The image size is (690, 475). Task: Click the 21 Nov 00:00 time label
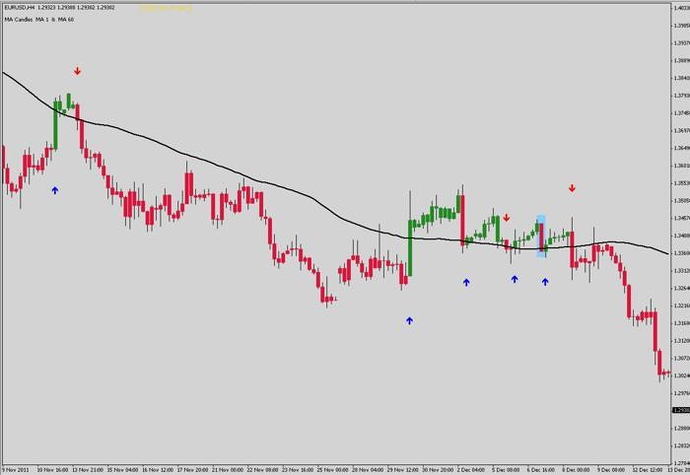tap(228, 469)
